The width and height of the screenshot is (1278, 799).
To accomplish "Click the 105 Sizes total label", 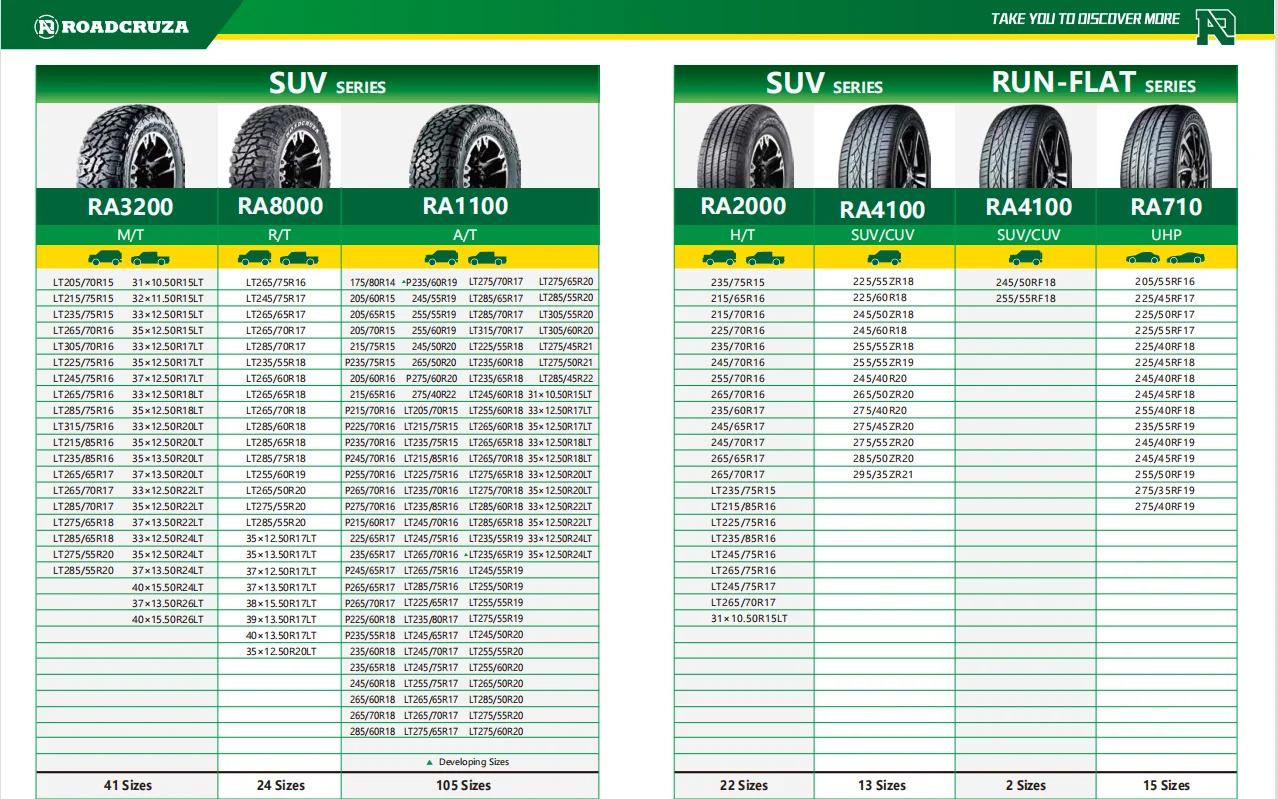I will point(463,785).
